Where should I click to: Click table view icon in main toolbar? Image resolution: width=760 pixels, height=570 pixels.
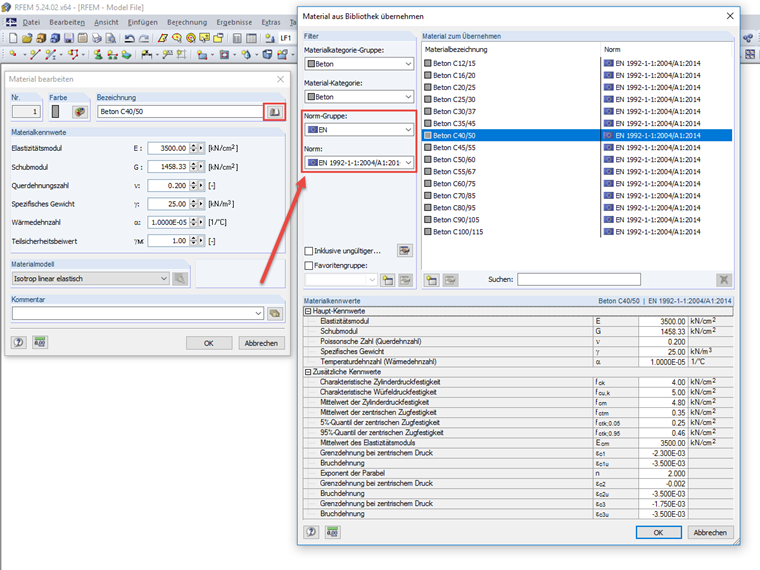(251, 38)
